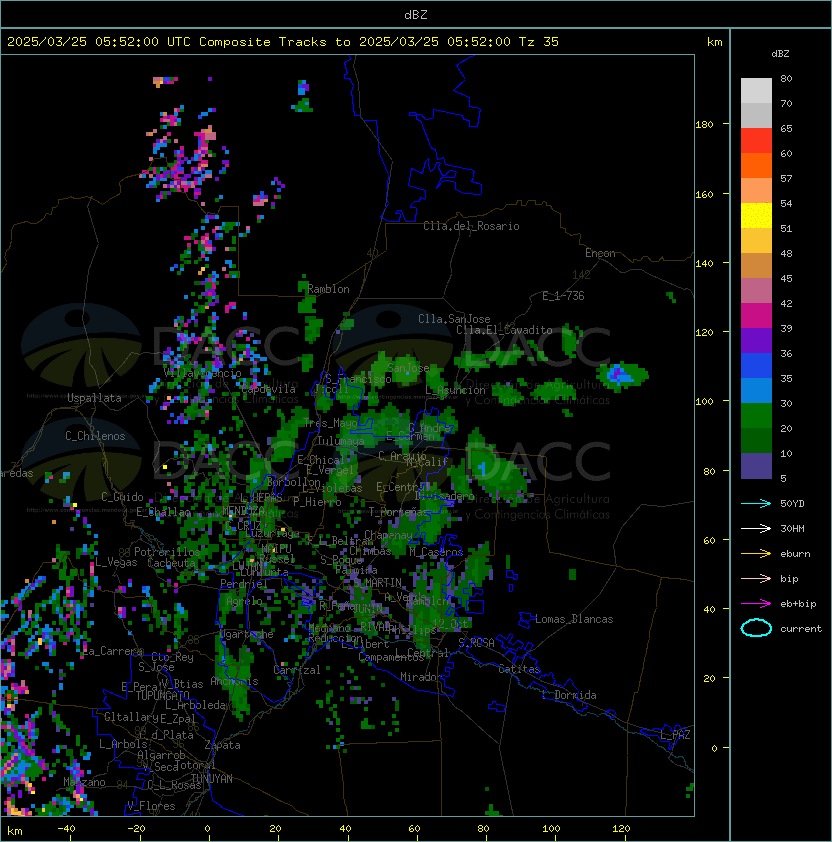This screenshot has height=842, width=832.
Task: Click the 'Tulumaya' map label
Action: [341, 441]
